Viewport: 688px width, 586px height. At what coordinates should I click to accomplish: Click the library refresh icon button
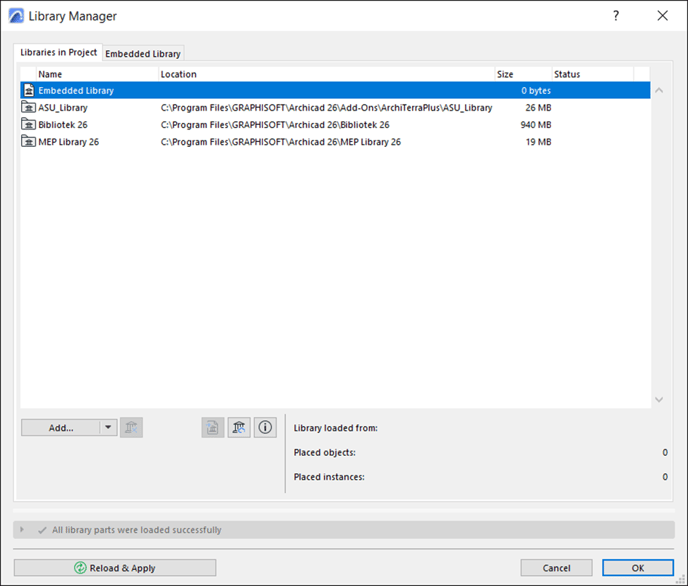239,427
